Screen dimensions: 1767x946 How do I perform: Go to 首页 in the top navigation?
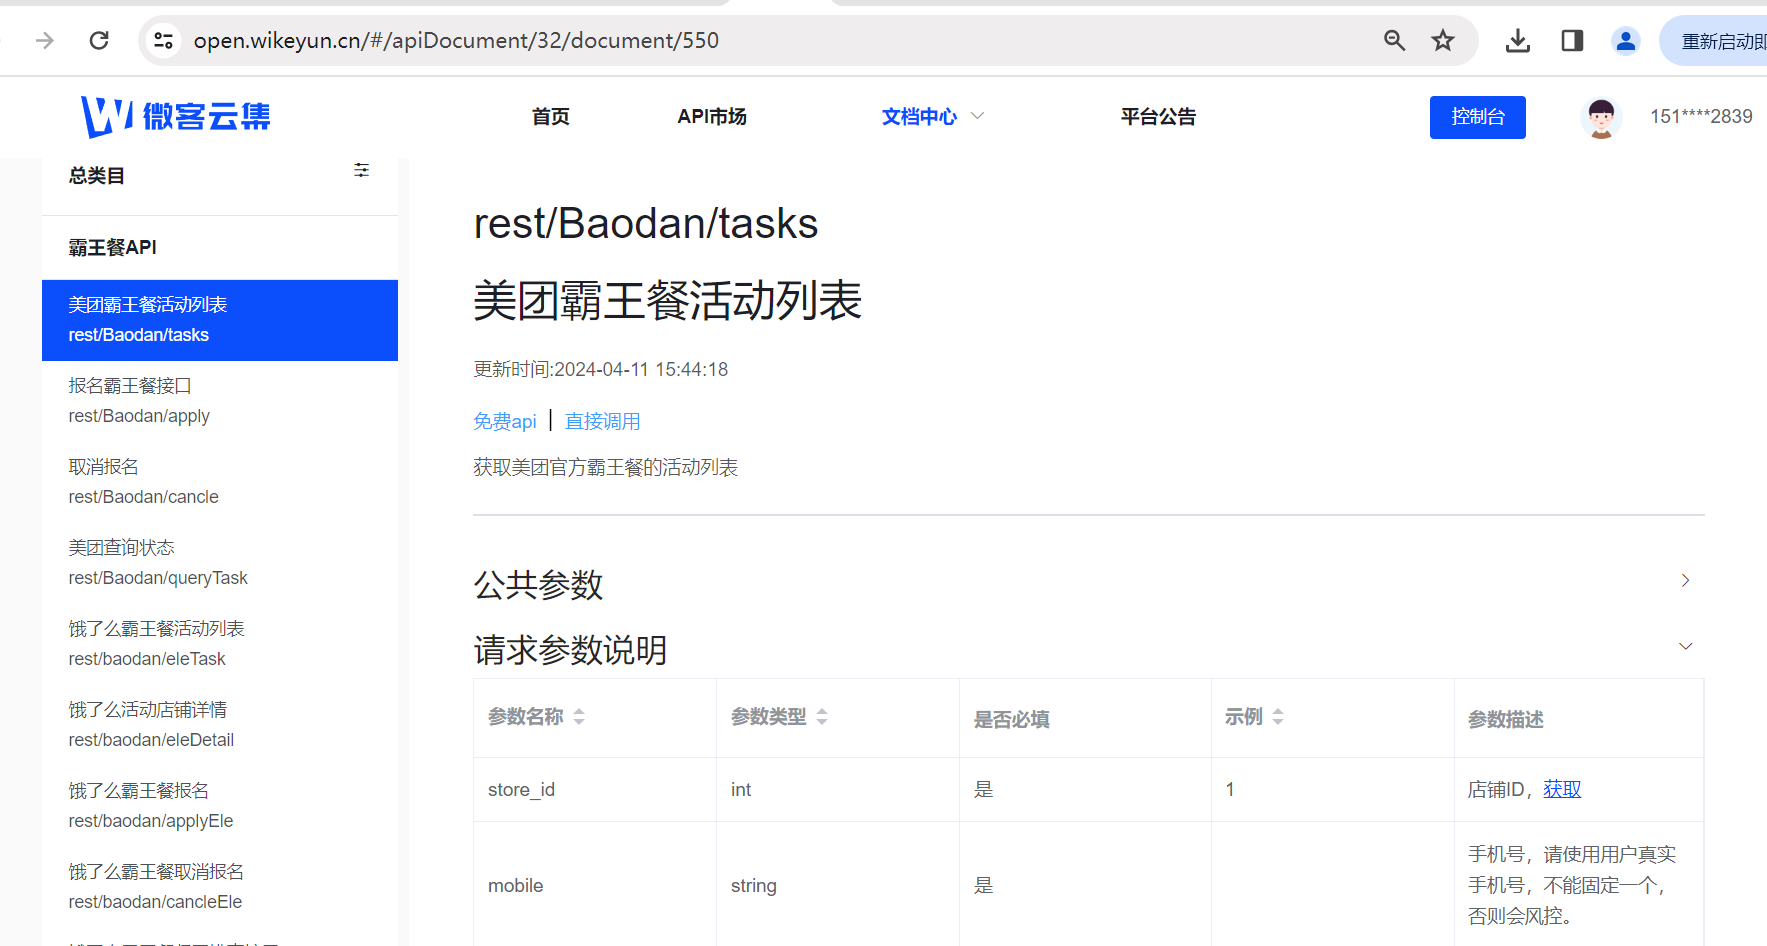click(551, 117)
